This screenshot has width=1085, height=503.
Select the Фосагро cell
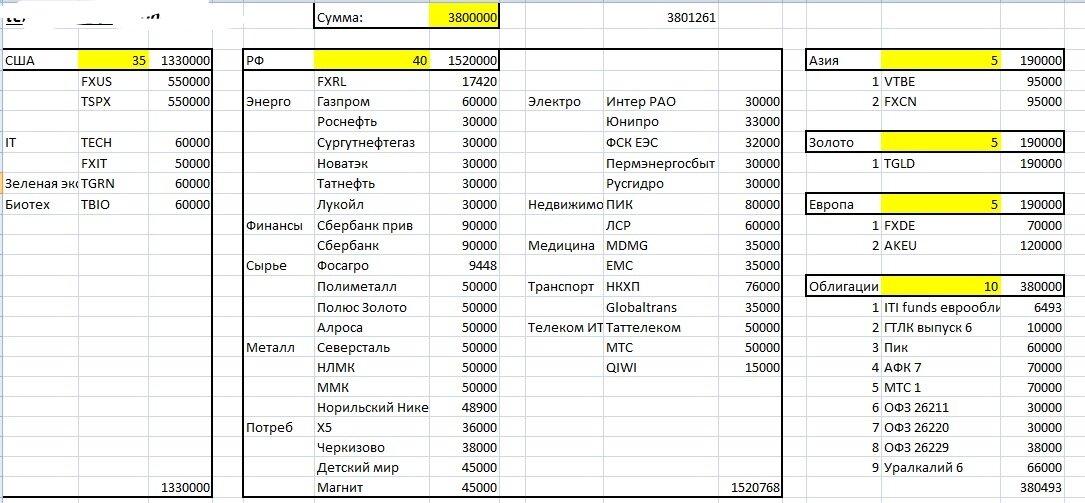point(372,266)
